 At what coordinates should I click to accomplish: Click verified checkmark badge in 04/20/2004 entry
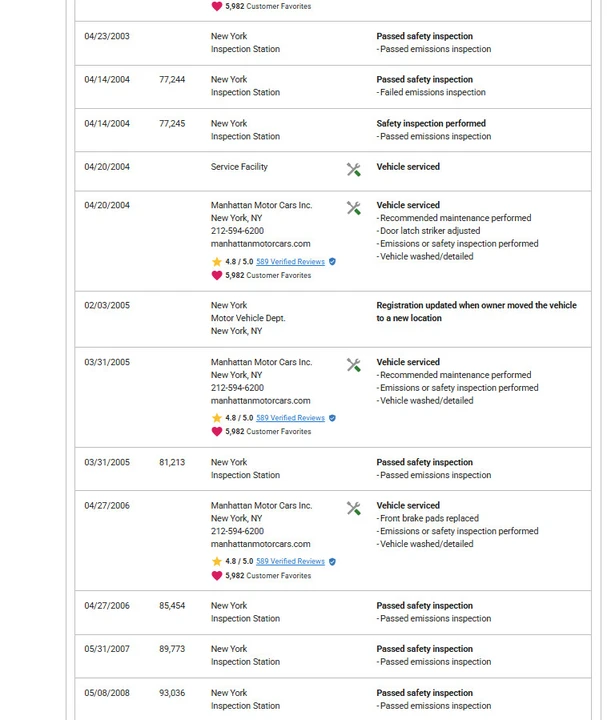pyautogui.click(x=332, y=261)
